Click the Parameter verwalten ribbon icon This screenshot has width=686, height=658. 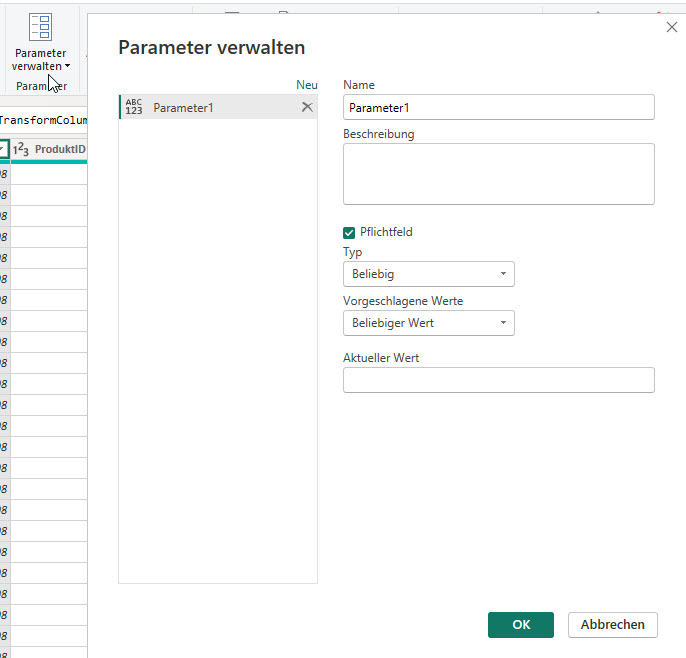click(x=40, y=26)
